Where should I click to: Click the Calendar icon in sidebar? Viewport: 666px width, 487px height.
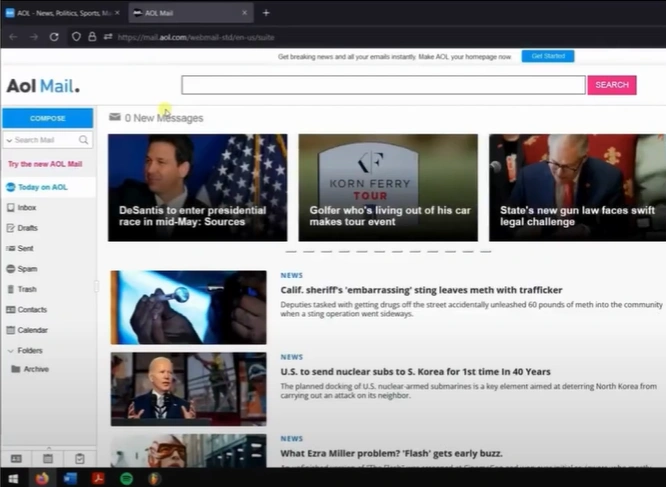[11, 330]
